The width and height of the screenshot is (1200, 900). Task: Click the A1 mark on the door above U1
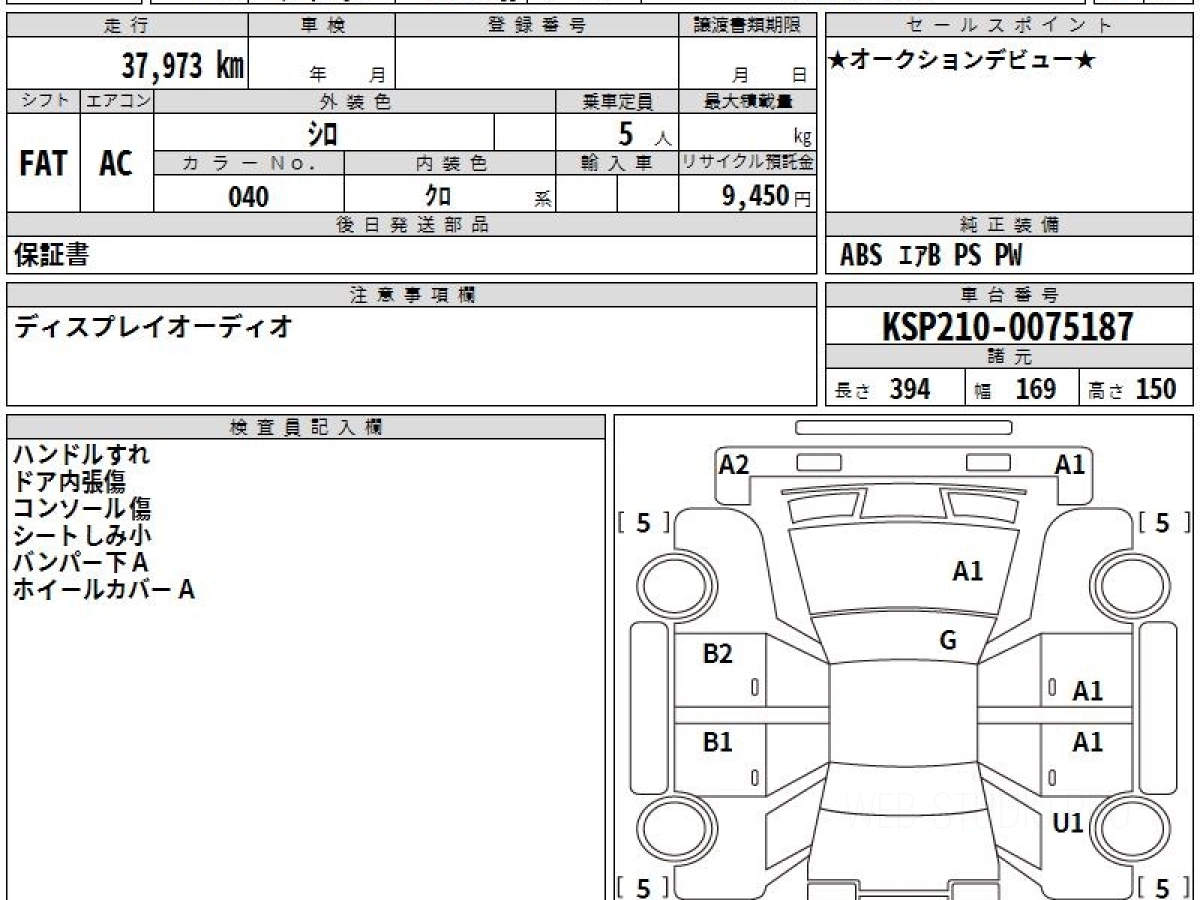[1087, 742]
